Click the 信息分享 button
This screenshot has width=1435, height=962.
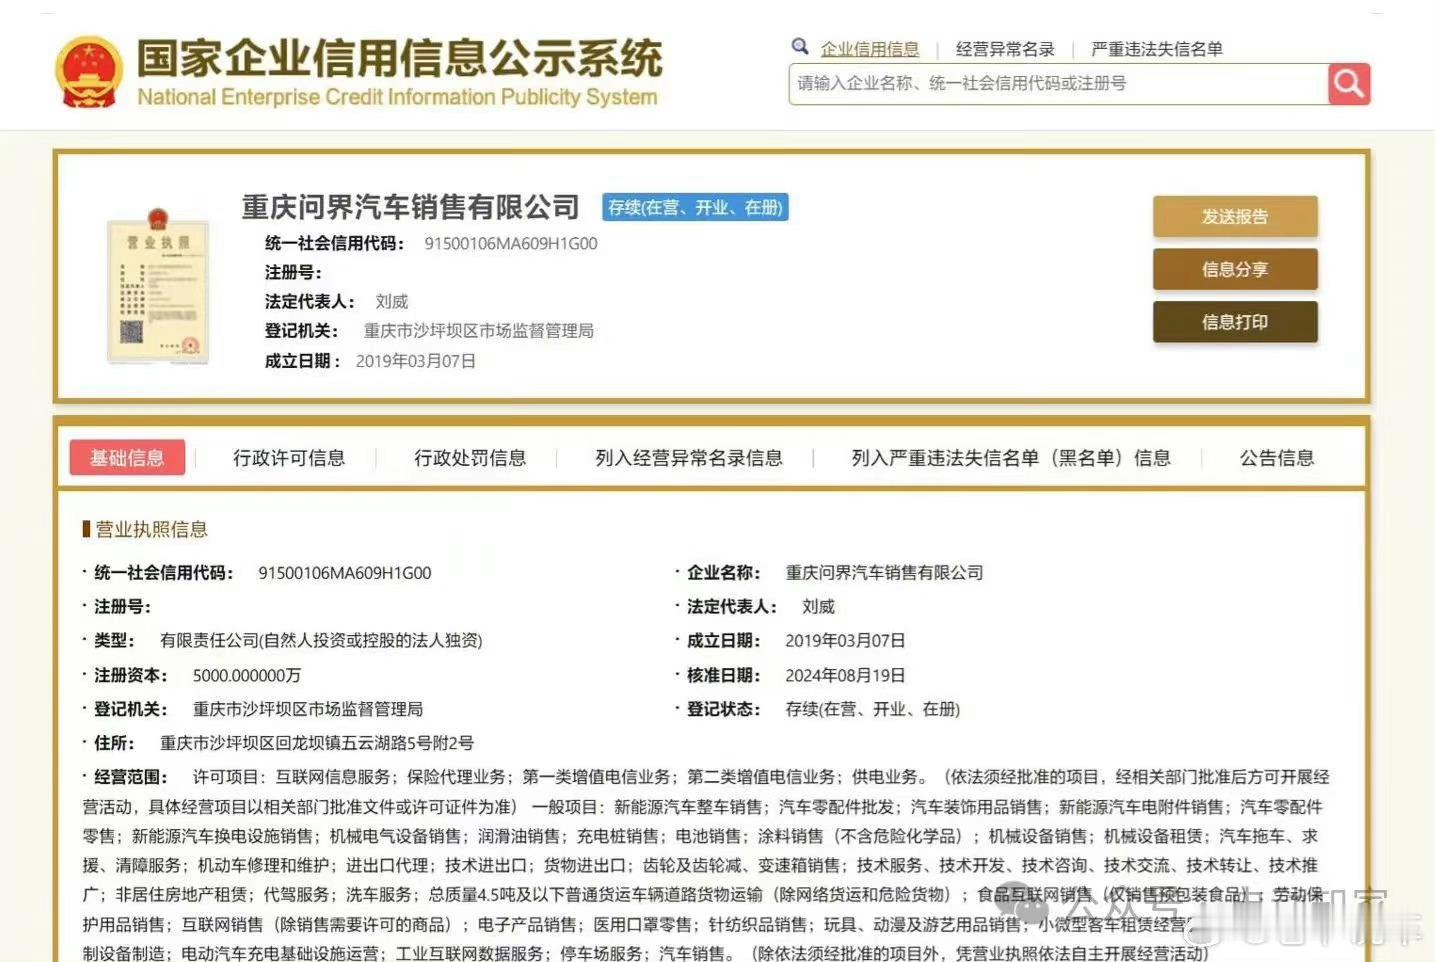tap(1235, 269)
